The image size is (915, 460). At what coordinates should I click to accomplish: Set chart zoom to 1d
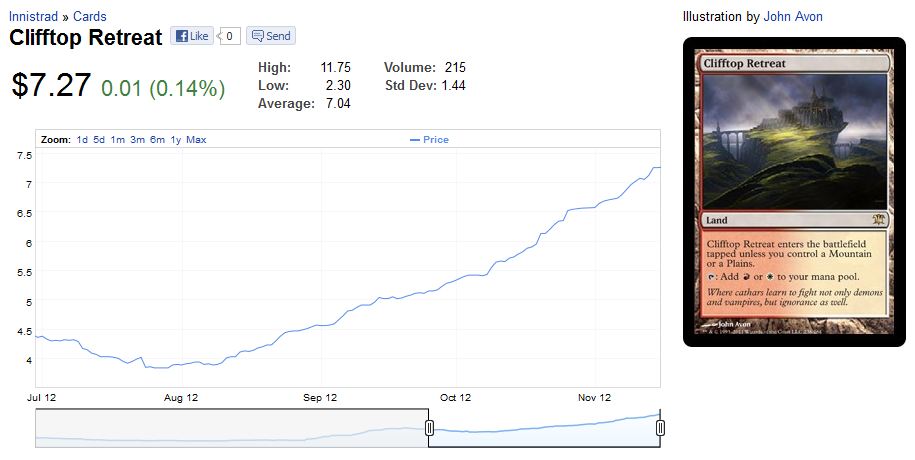tap(82, 140)
